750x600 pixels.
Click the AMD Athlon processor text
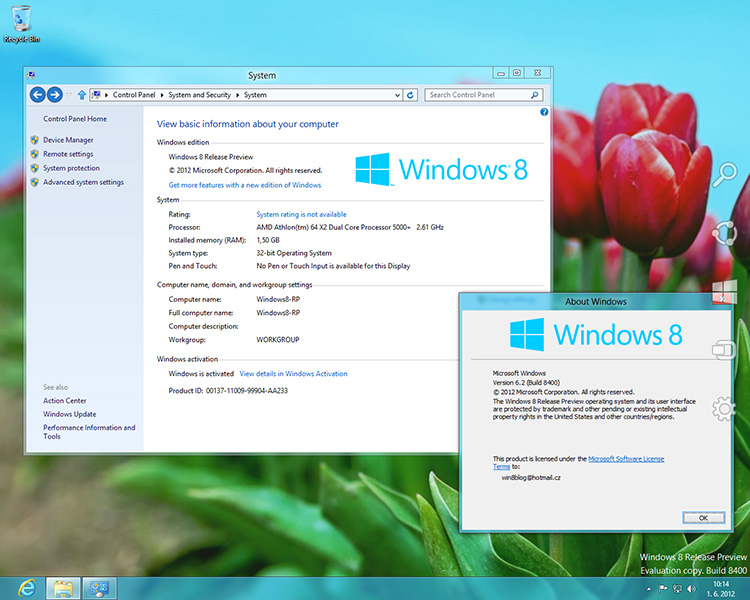[x=350, y=227]
